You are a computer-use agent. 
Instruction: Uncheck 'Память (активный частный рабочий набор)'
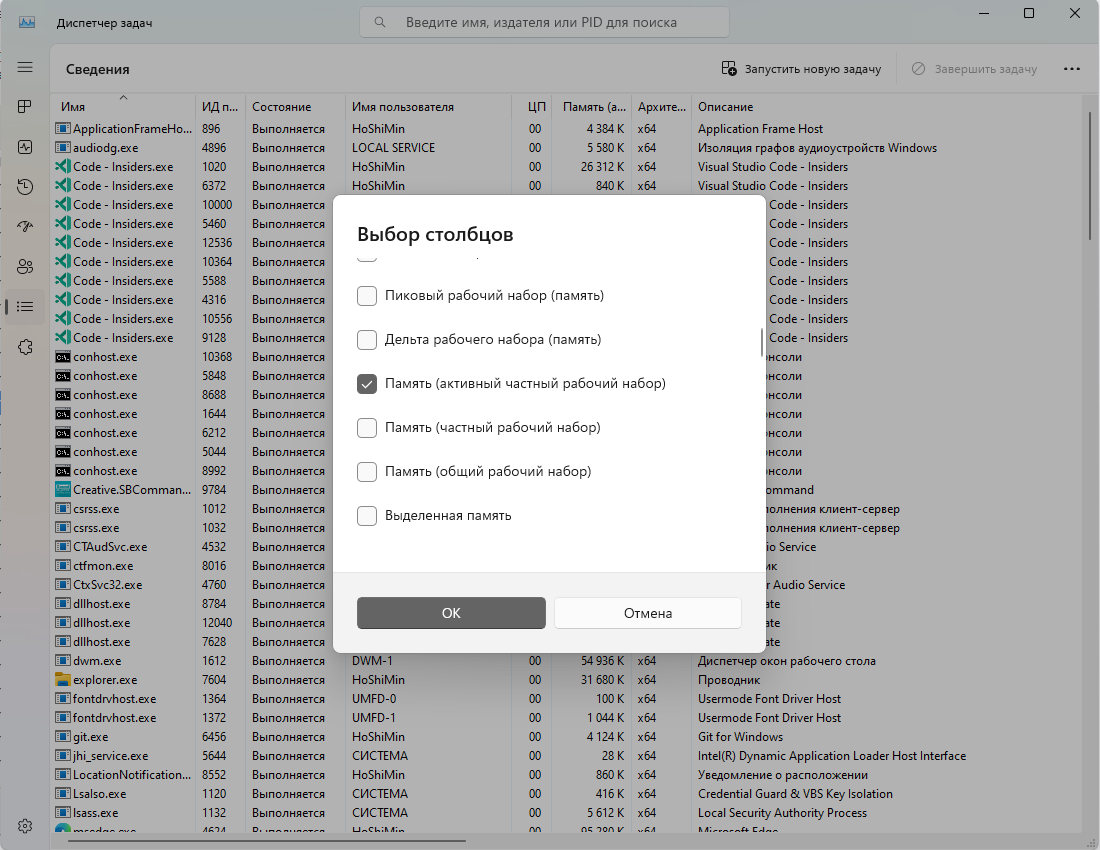coord(367,384)
